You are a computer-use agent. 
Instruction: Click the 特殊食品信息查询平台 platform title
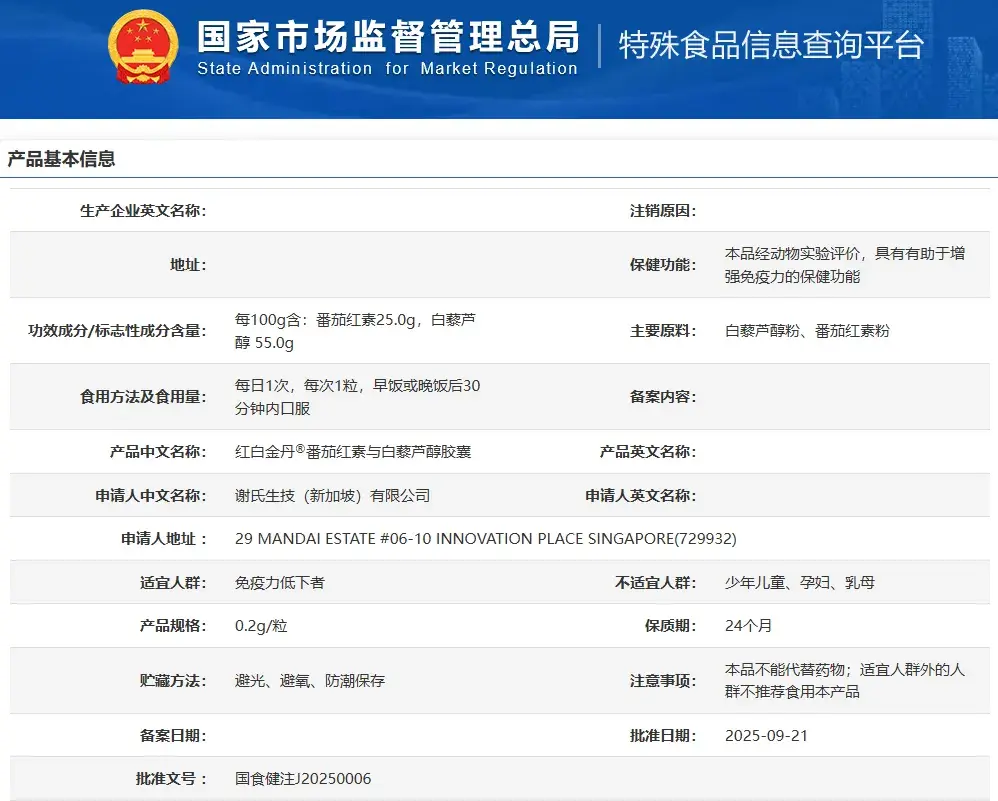pos(771,45)
